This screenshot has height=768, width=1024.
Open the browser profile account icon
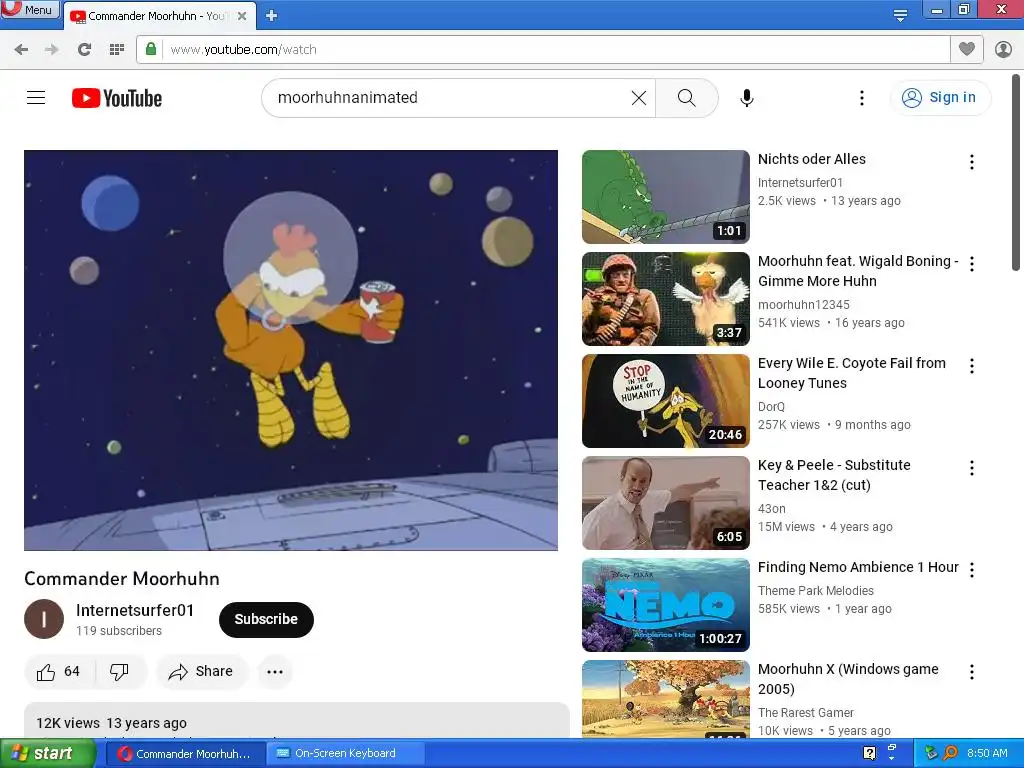pyautogui.click(x=1003, y=49)
